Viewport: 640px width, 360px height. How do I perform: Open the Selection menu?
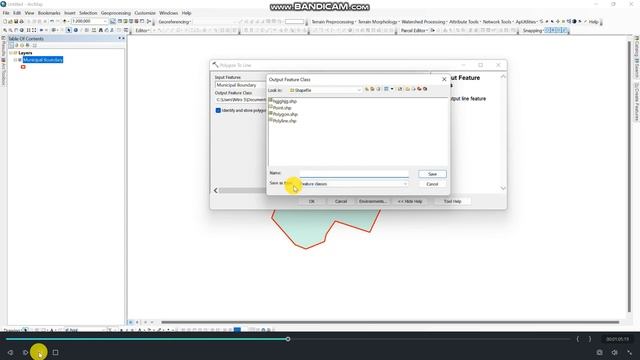point(88,13)
